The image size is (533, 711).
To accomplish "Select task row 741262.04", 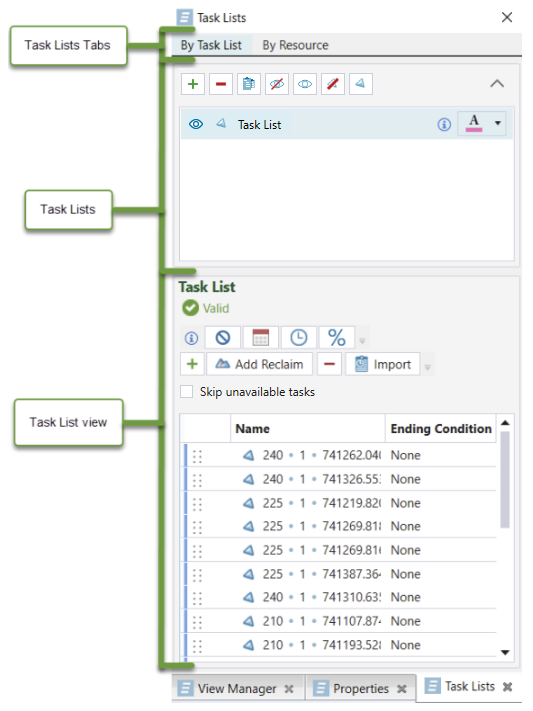I will point(340,455).
